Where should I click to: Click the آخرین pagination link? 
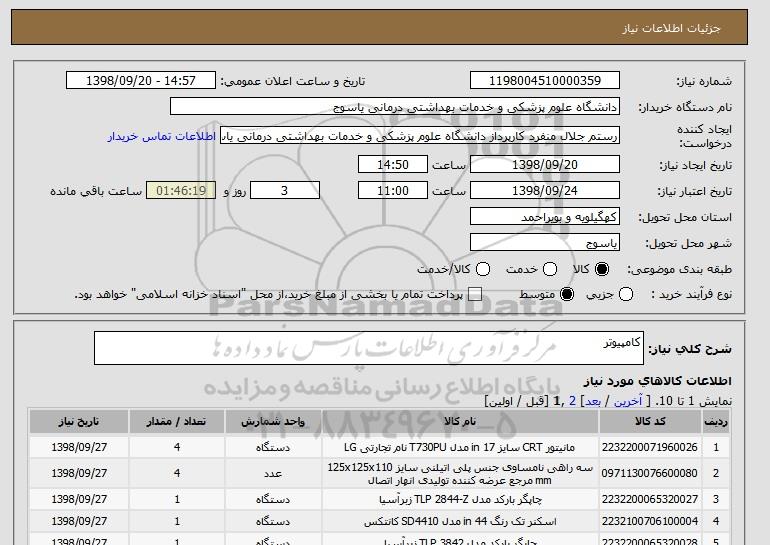pyautogui.click(x=628, y=401)
